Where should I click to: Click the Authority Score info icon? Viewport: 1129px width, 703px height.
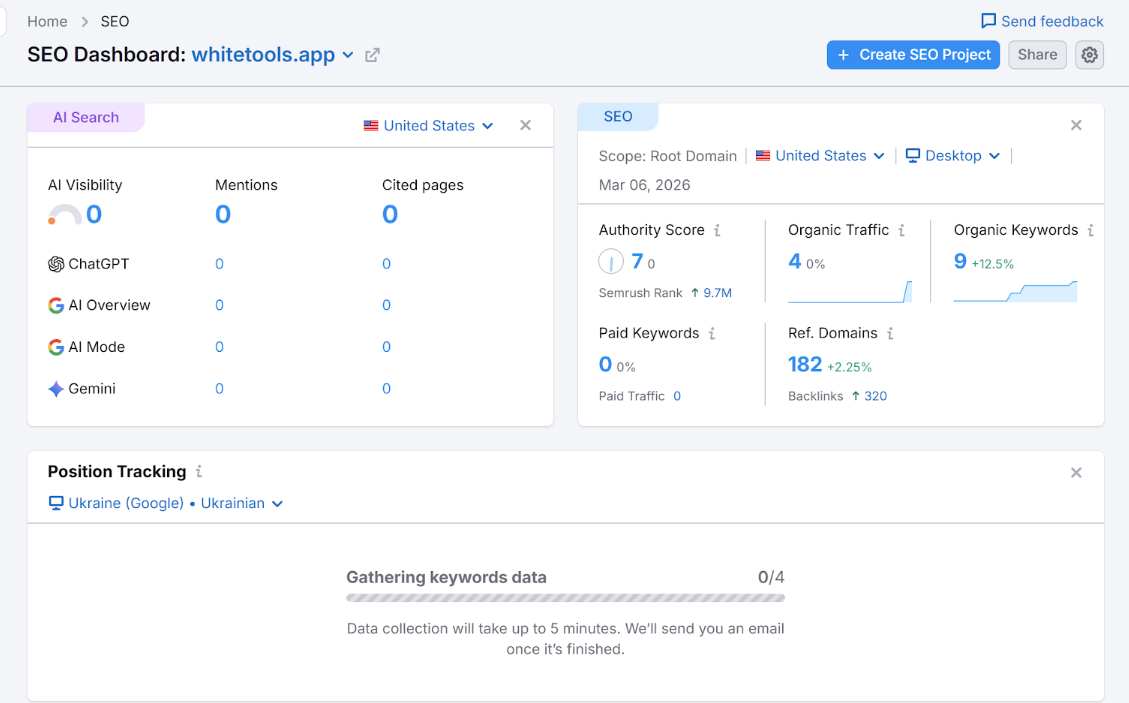[x=716, y=230]
